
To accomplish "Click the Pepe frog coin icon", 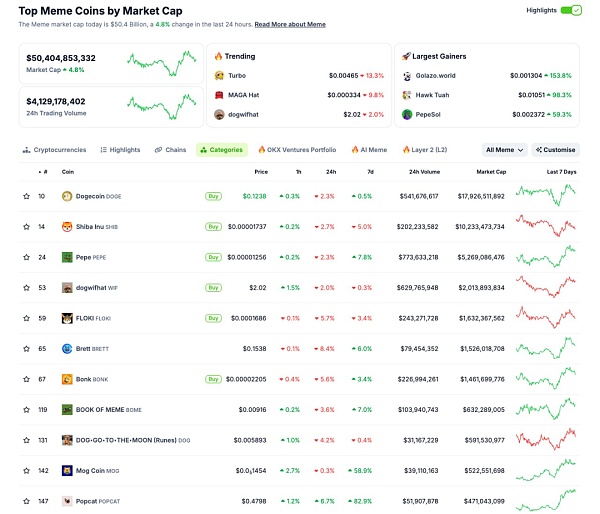I will tap(67, 257).
